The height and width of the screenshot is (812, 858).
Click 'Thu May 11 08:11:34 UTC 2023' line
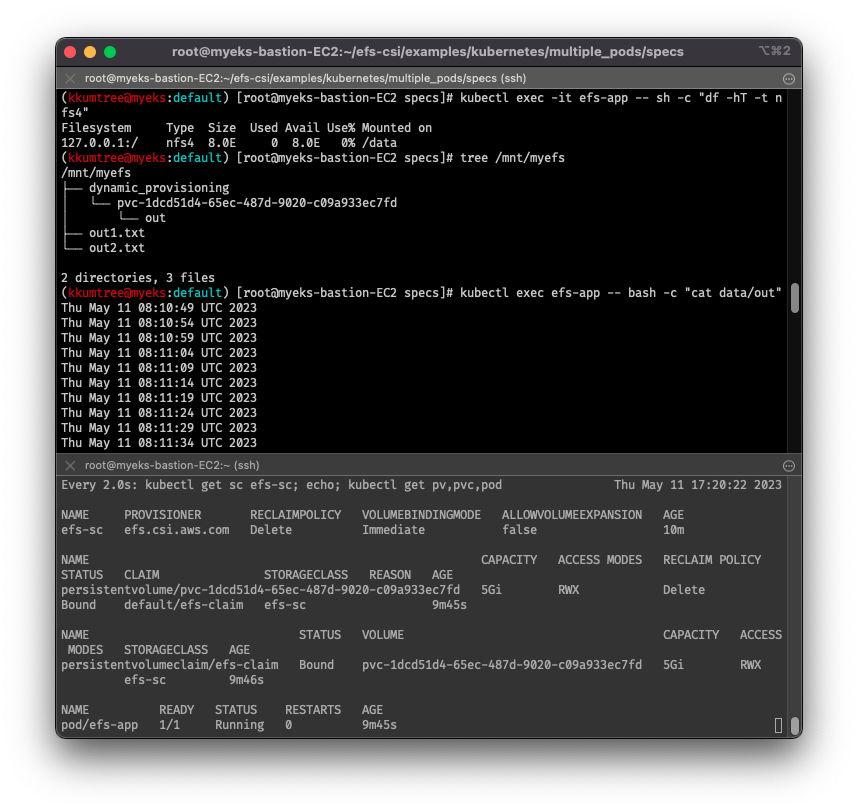click(159, 443)
